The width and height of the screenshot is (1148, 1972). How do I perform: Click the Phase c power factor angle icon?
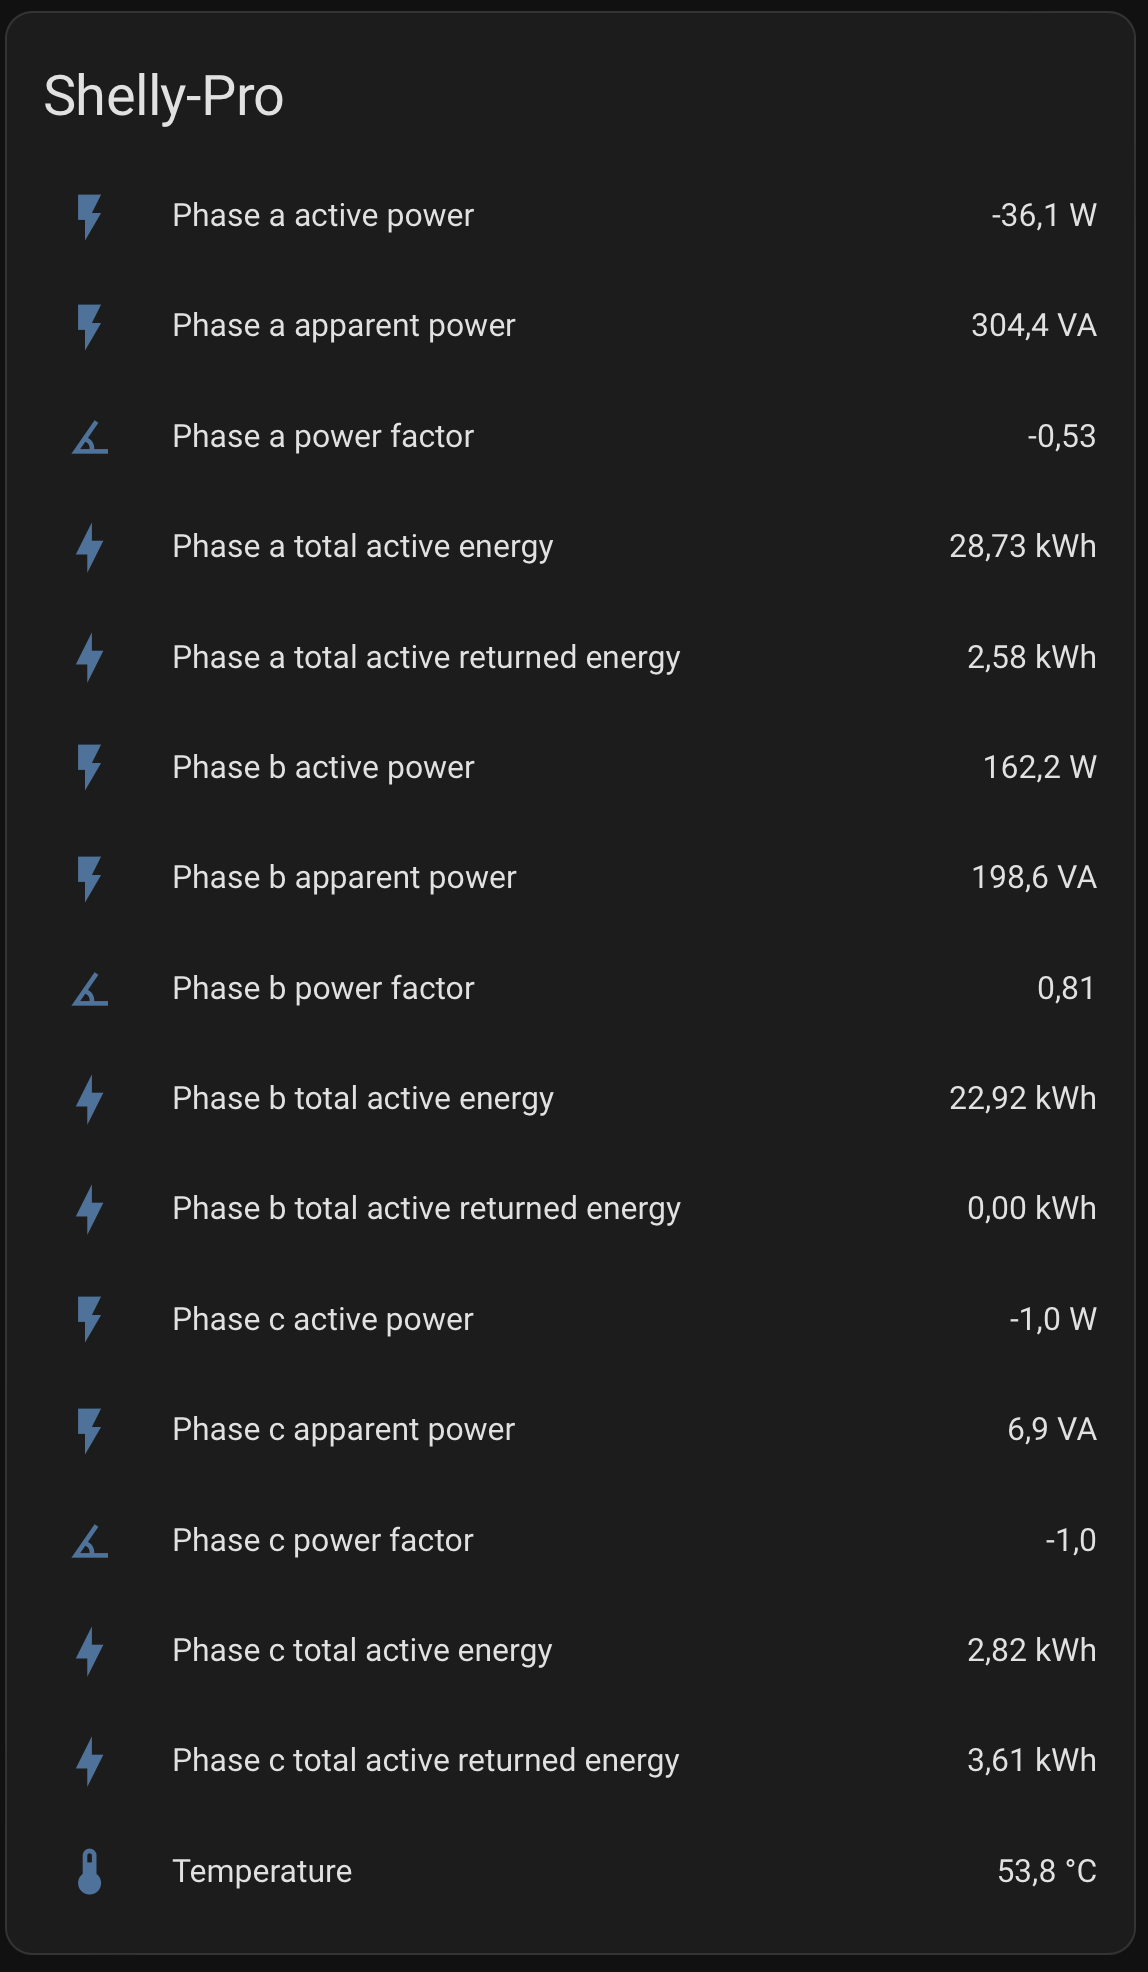pos(90,1541)
